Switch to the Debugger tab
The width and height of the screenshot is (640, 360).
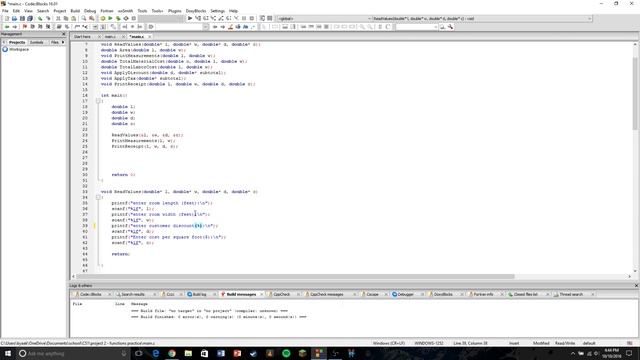[405, 294]
